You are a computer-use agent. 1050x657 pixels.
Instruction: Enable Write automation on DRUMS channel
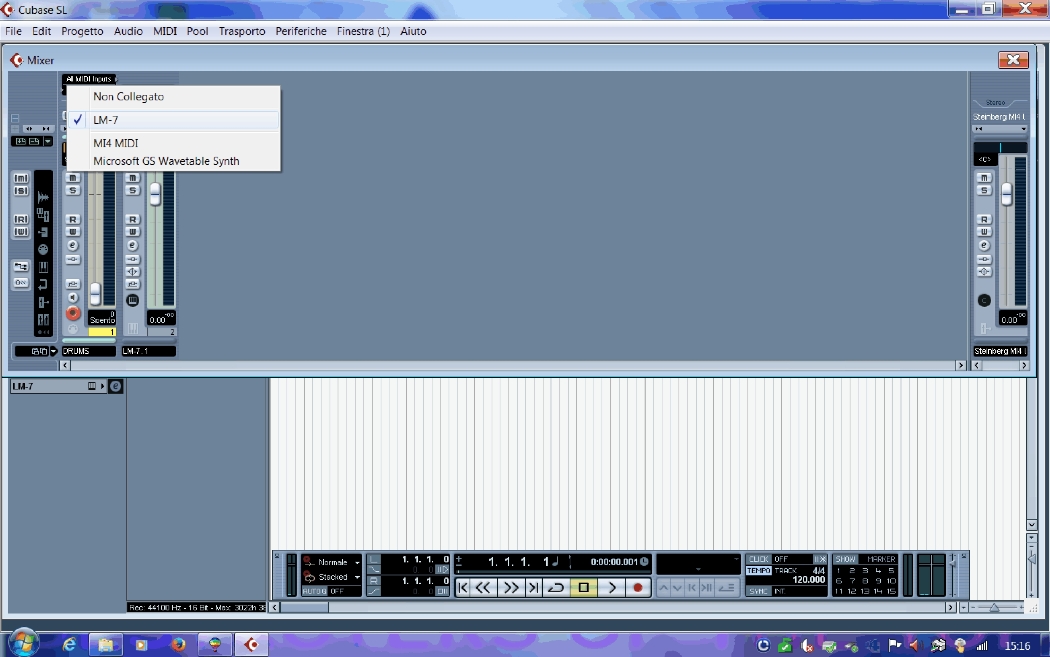[73, 232]
